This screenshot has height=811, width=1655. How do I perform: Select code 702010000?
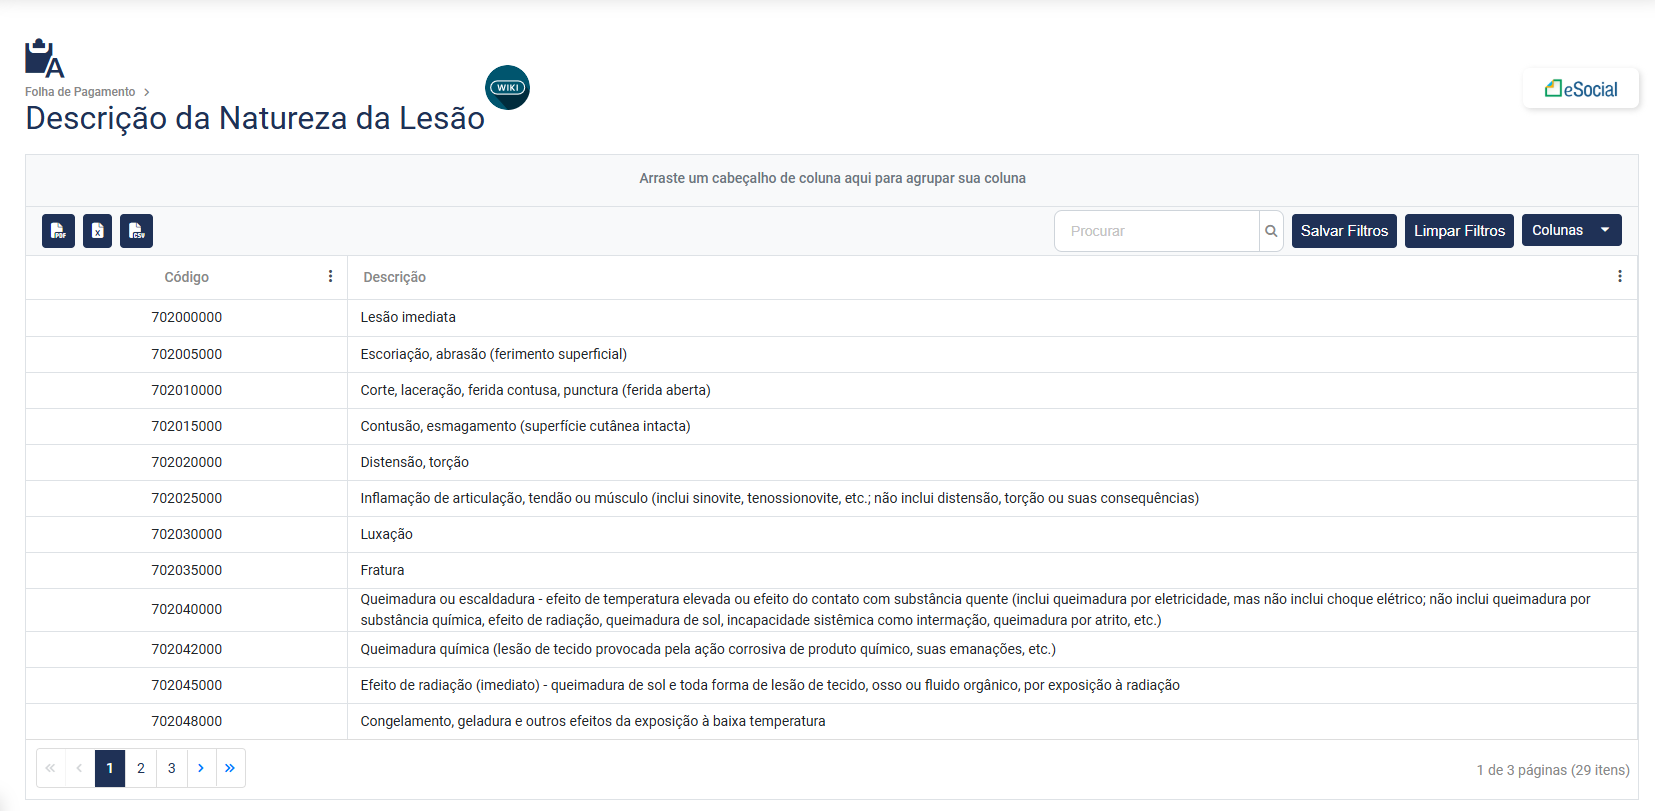click(x=187, y=390)
